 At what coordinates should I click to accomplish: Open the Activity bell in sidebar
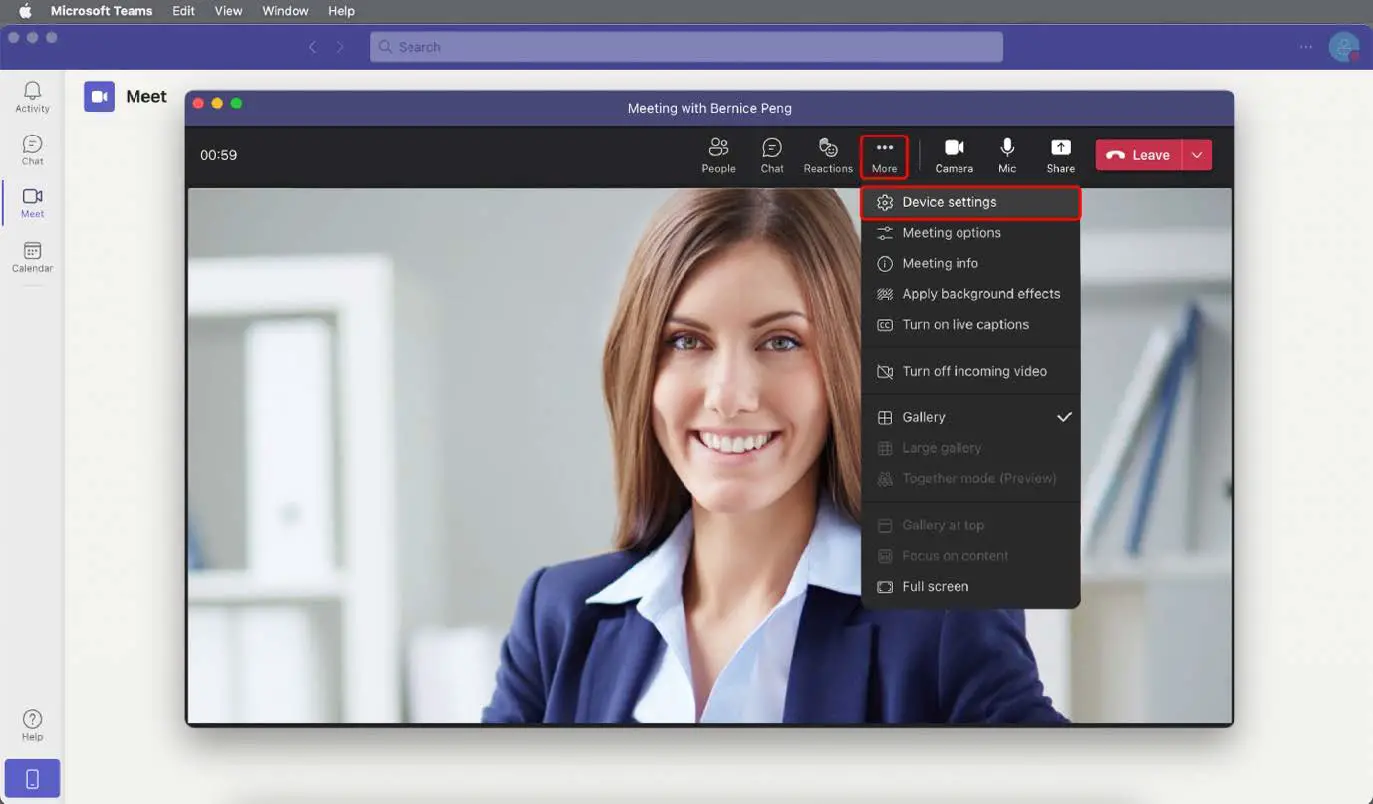[32, 97]
